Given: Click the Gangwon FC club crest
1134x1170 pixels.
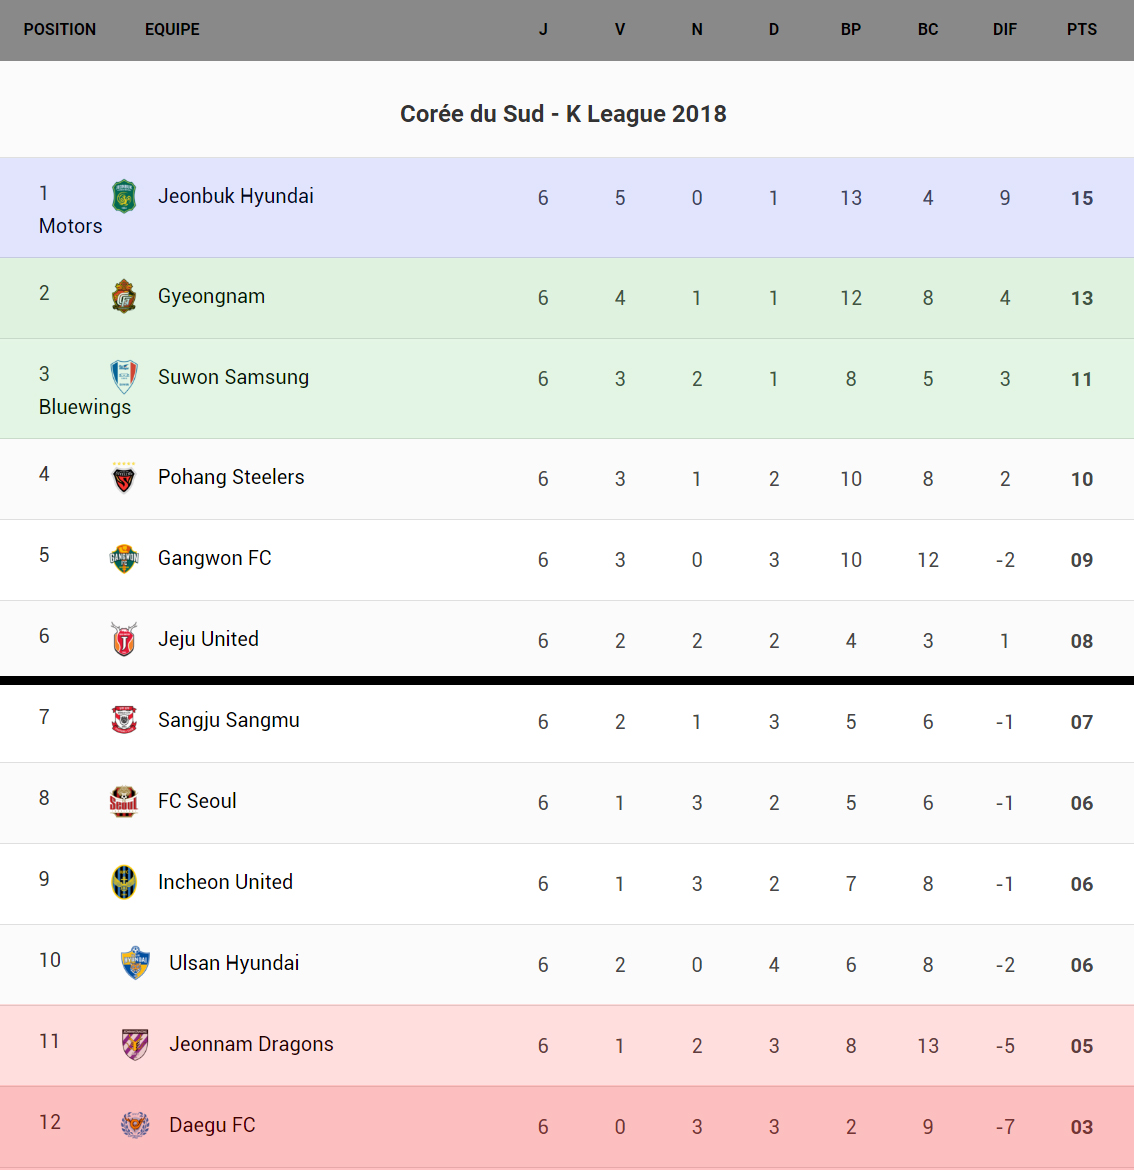Looking at the screenshot, I should pyautogui.click(x=124, y=558).
